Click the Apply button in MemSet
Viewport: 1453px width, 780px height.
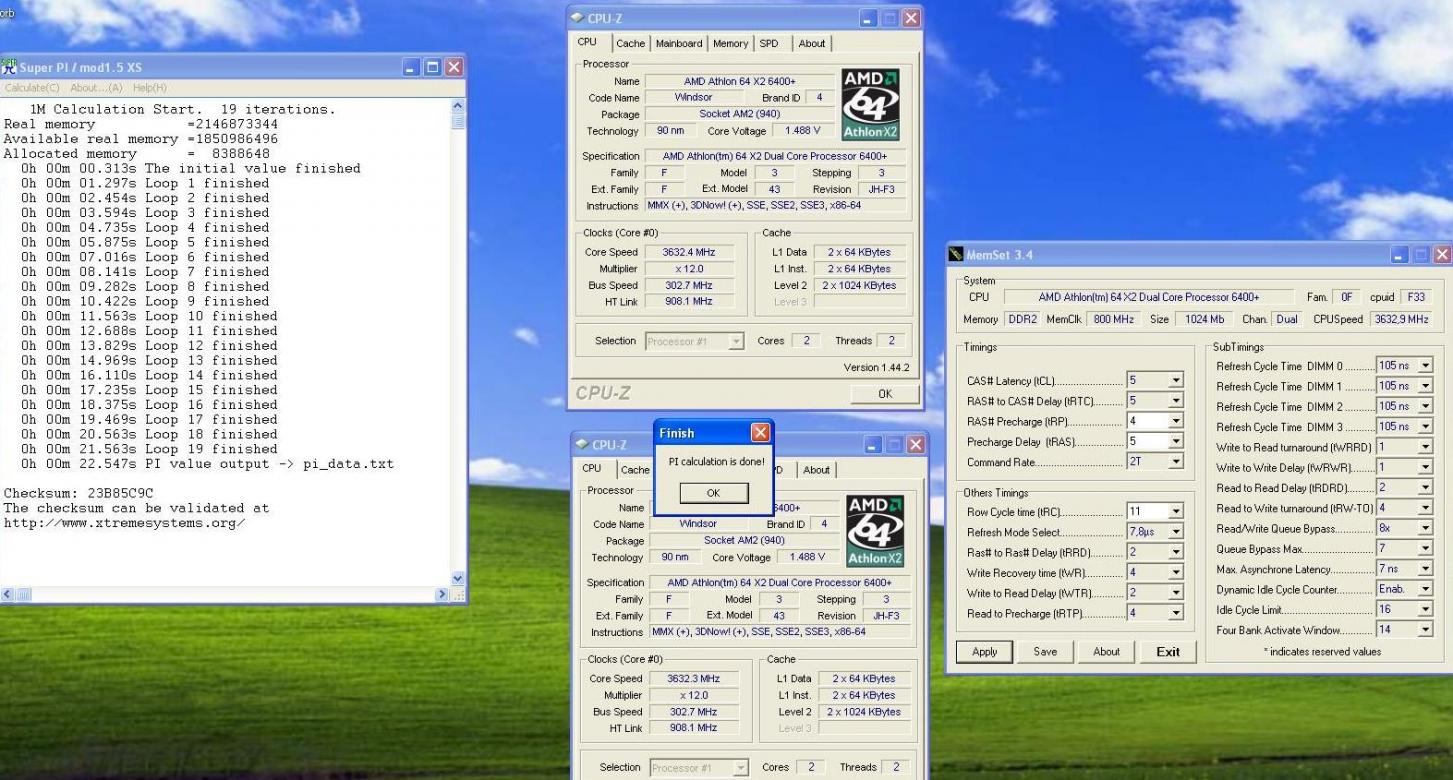pos(984,652)
